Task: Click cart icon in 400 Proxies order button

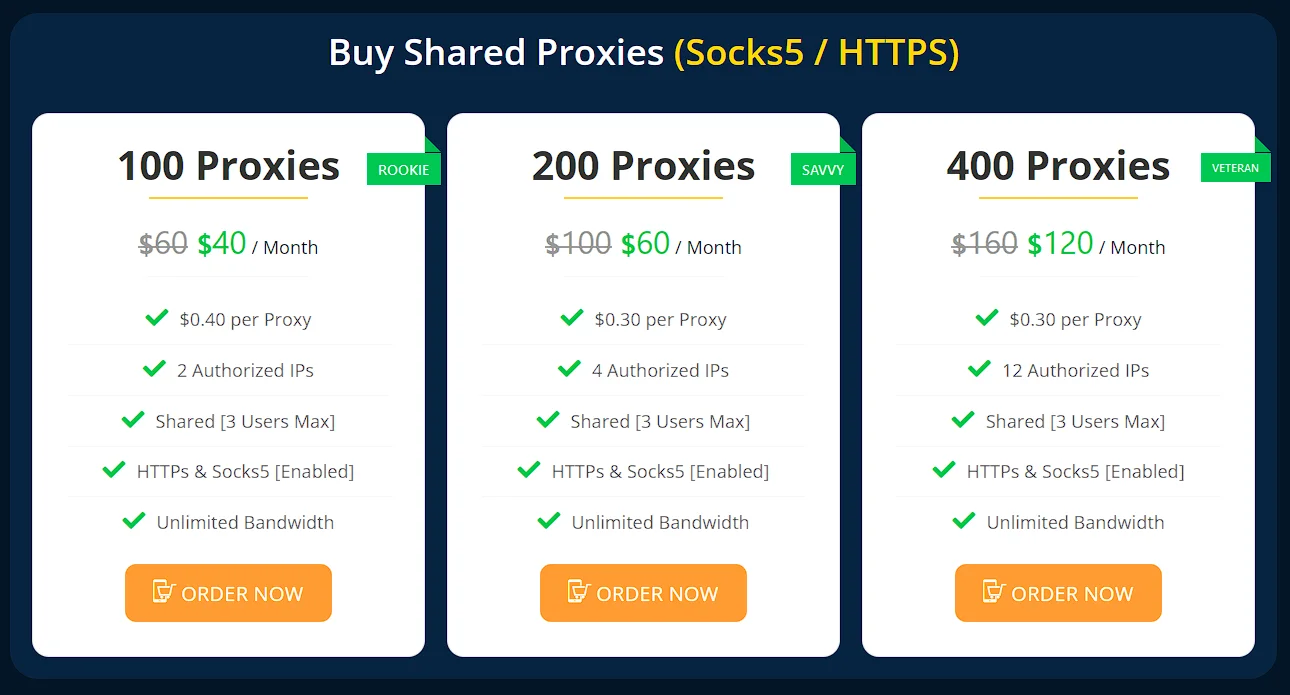Action: [994, 592]
